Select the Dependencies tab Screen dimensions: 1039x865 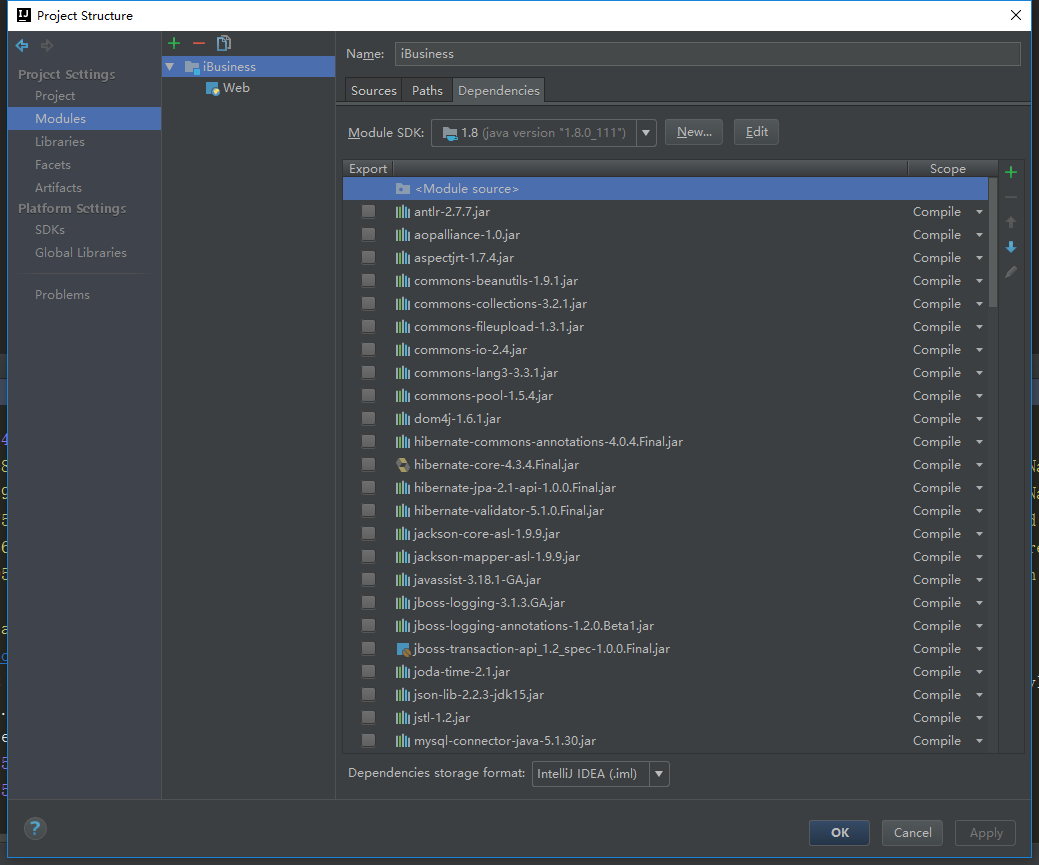pos(499,91)
